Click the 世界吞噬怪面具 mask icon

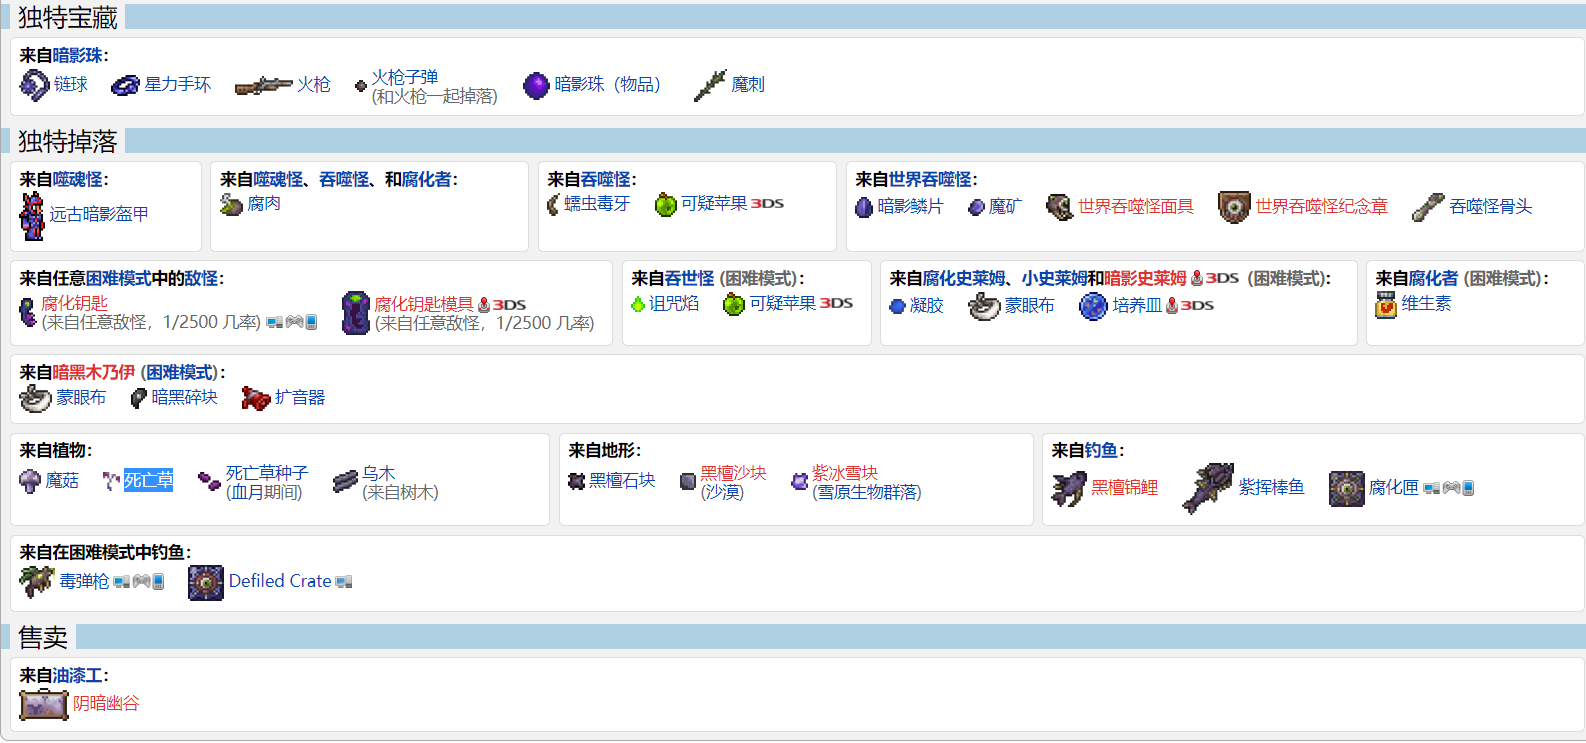1059,207
